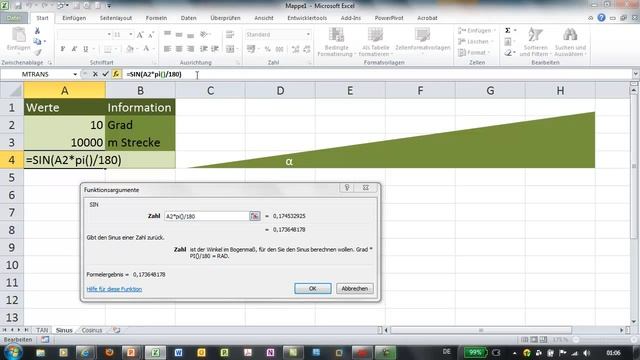Open Sortieren und Filtern

(535, 42)
